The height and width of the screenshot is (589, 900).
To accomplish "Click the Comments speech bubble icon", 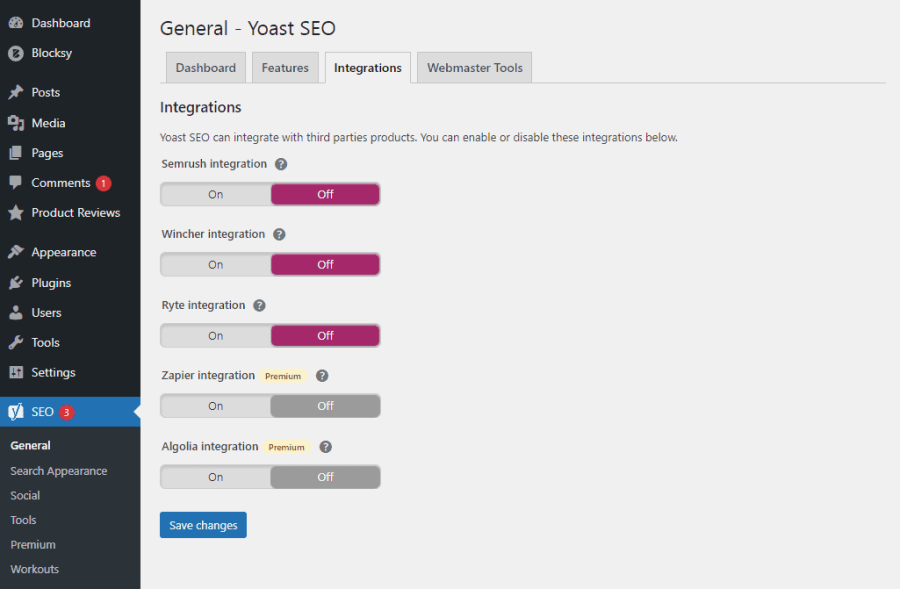I will point(15,183).
